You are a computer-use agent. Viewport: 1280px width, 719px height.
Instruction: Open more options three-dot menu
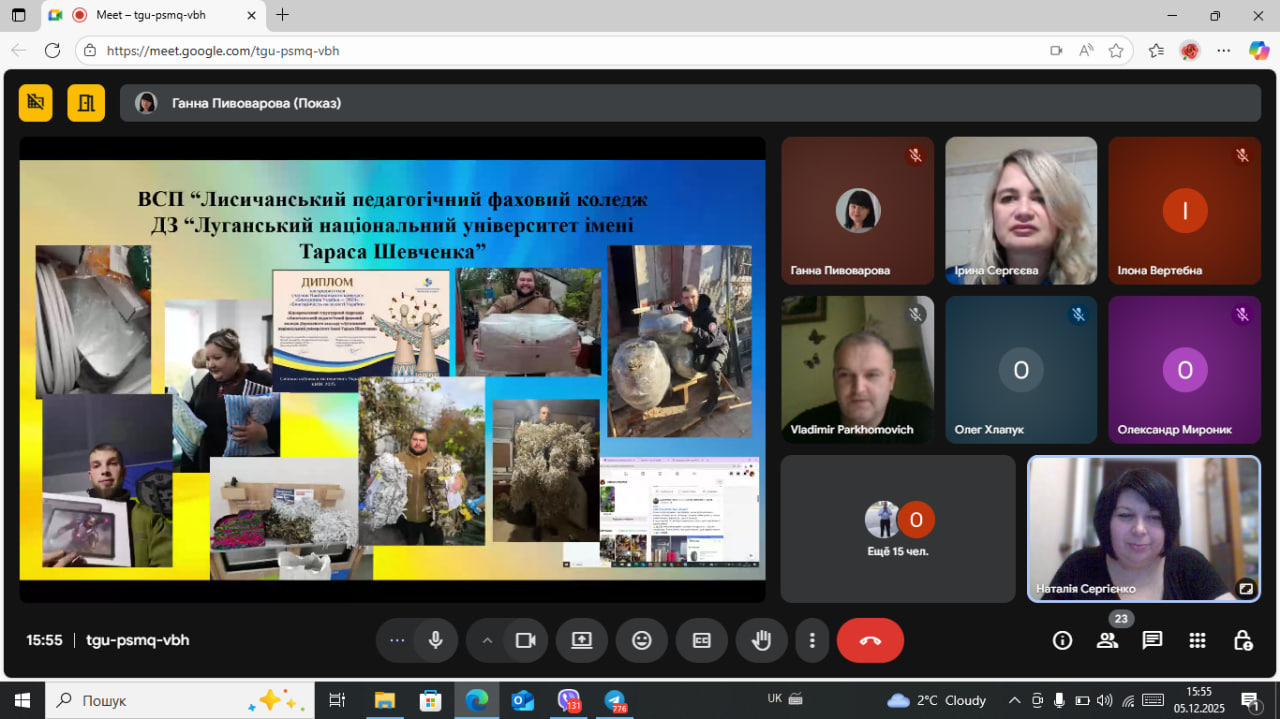click(x=813, y=640)
